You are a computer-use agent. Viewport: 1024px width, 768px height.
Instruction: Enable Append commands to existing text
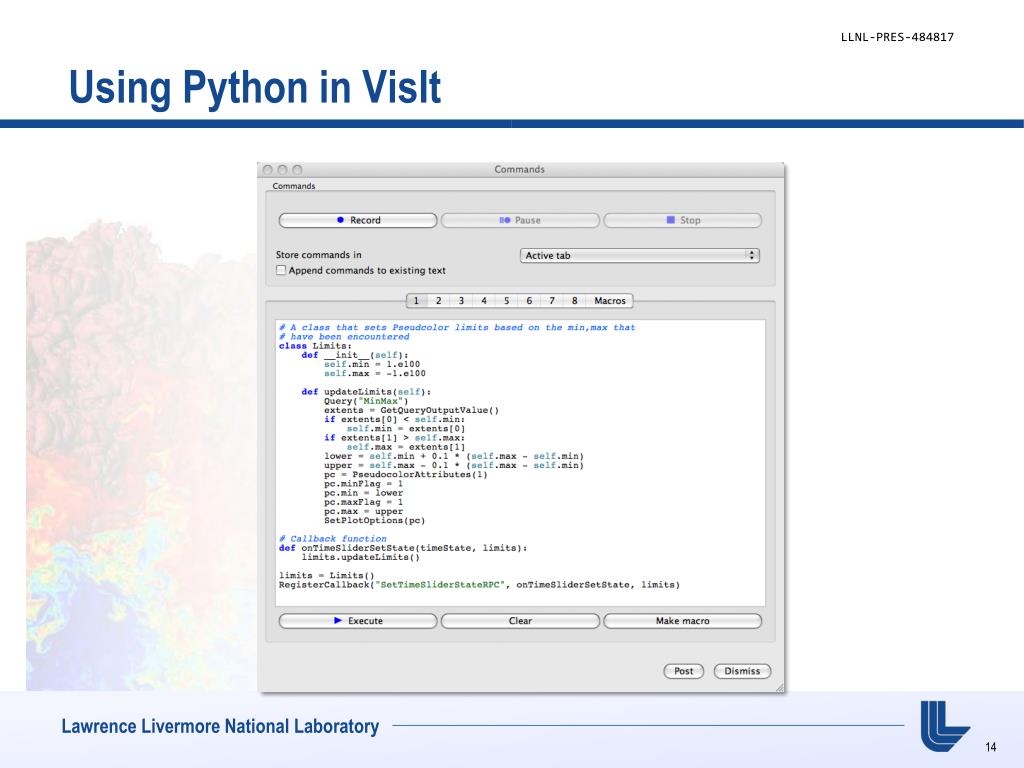[281, 270]
